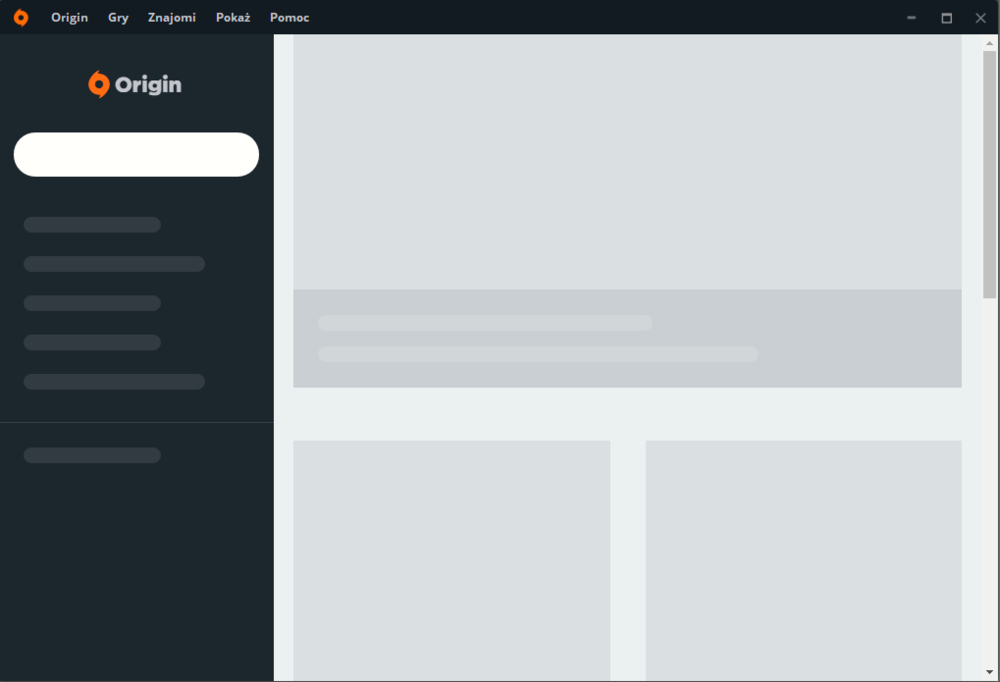Click the white search field in sidebar
This screenshot has height=682, width=1000.
(136, 154)
